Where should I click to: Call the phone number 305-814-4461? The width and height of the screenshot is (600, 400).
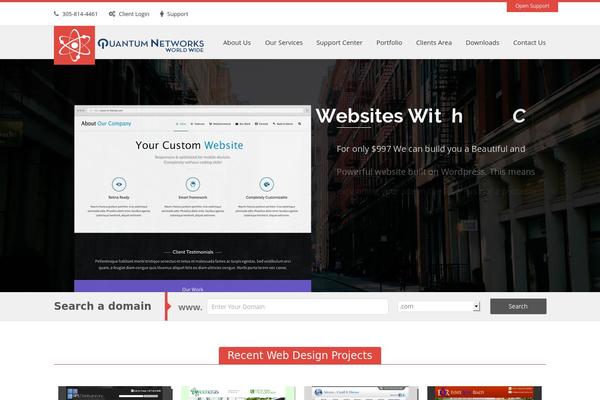pos(80,14)
